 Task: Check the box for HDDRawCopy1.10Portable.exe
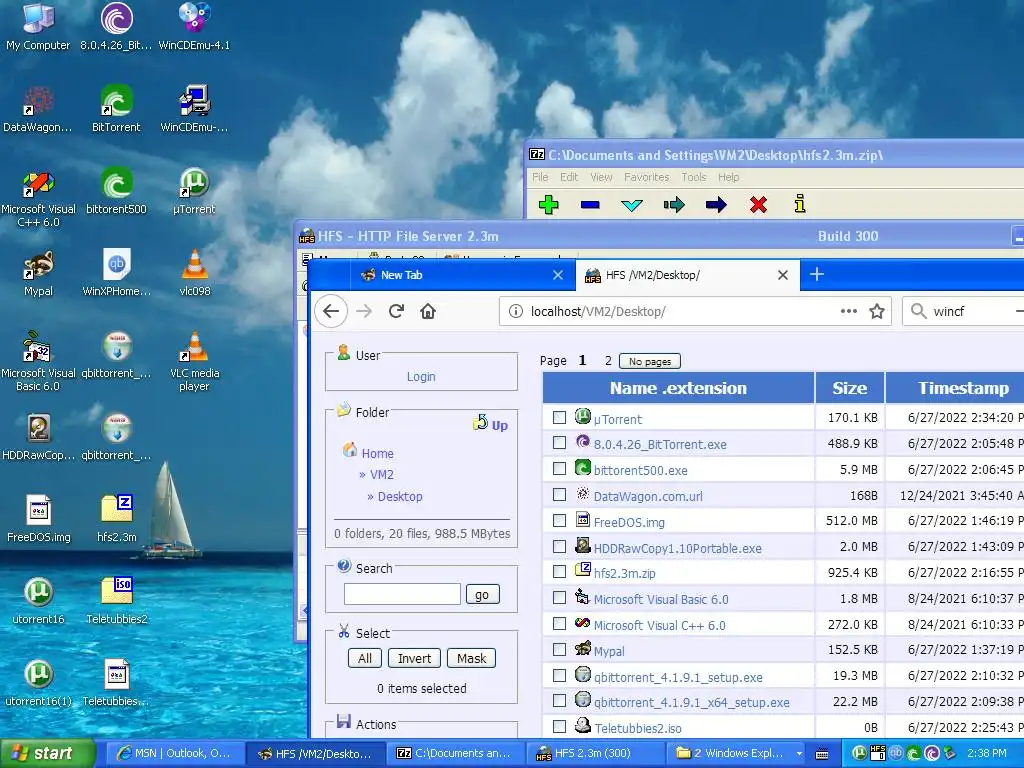point(559,546)
